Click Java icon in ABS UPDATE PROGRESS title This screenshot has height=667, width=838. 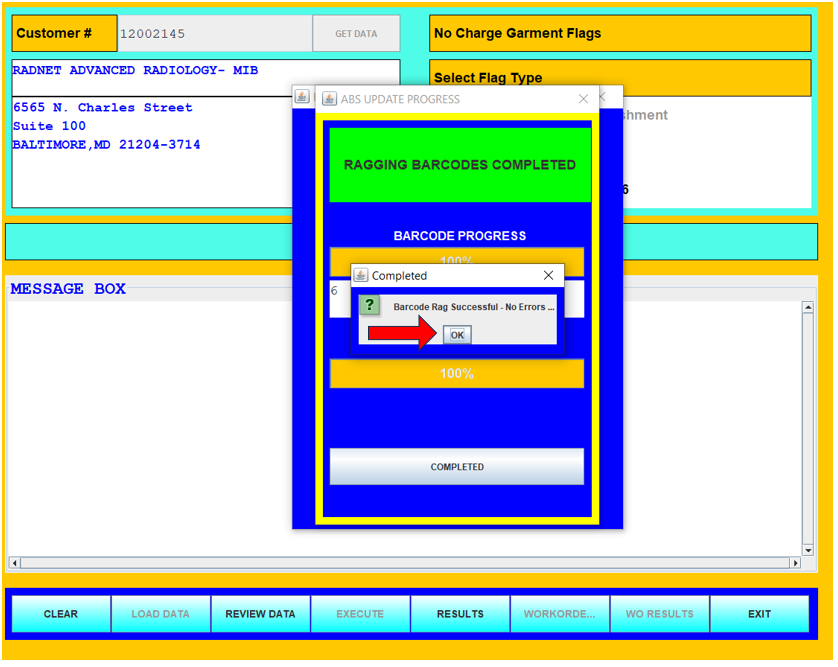[331, 99]
